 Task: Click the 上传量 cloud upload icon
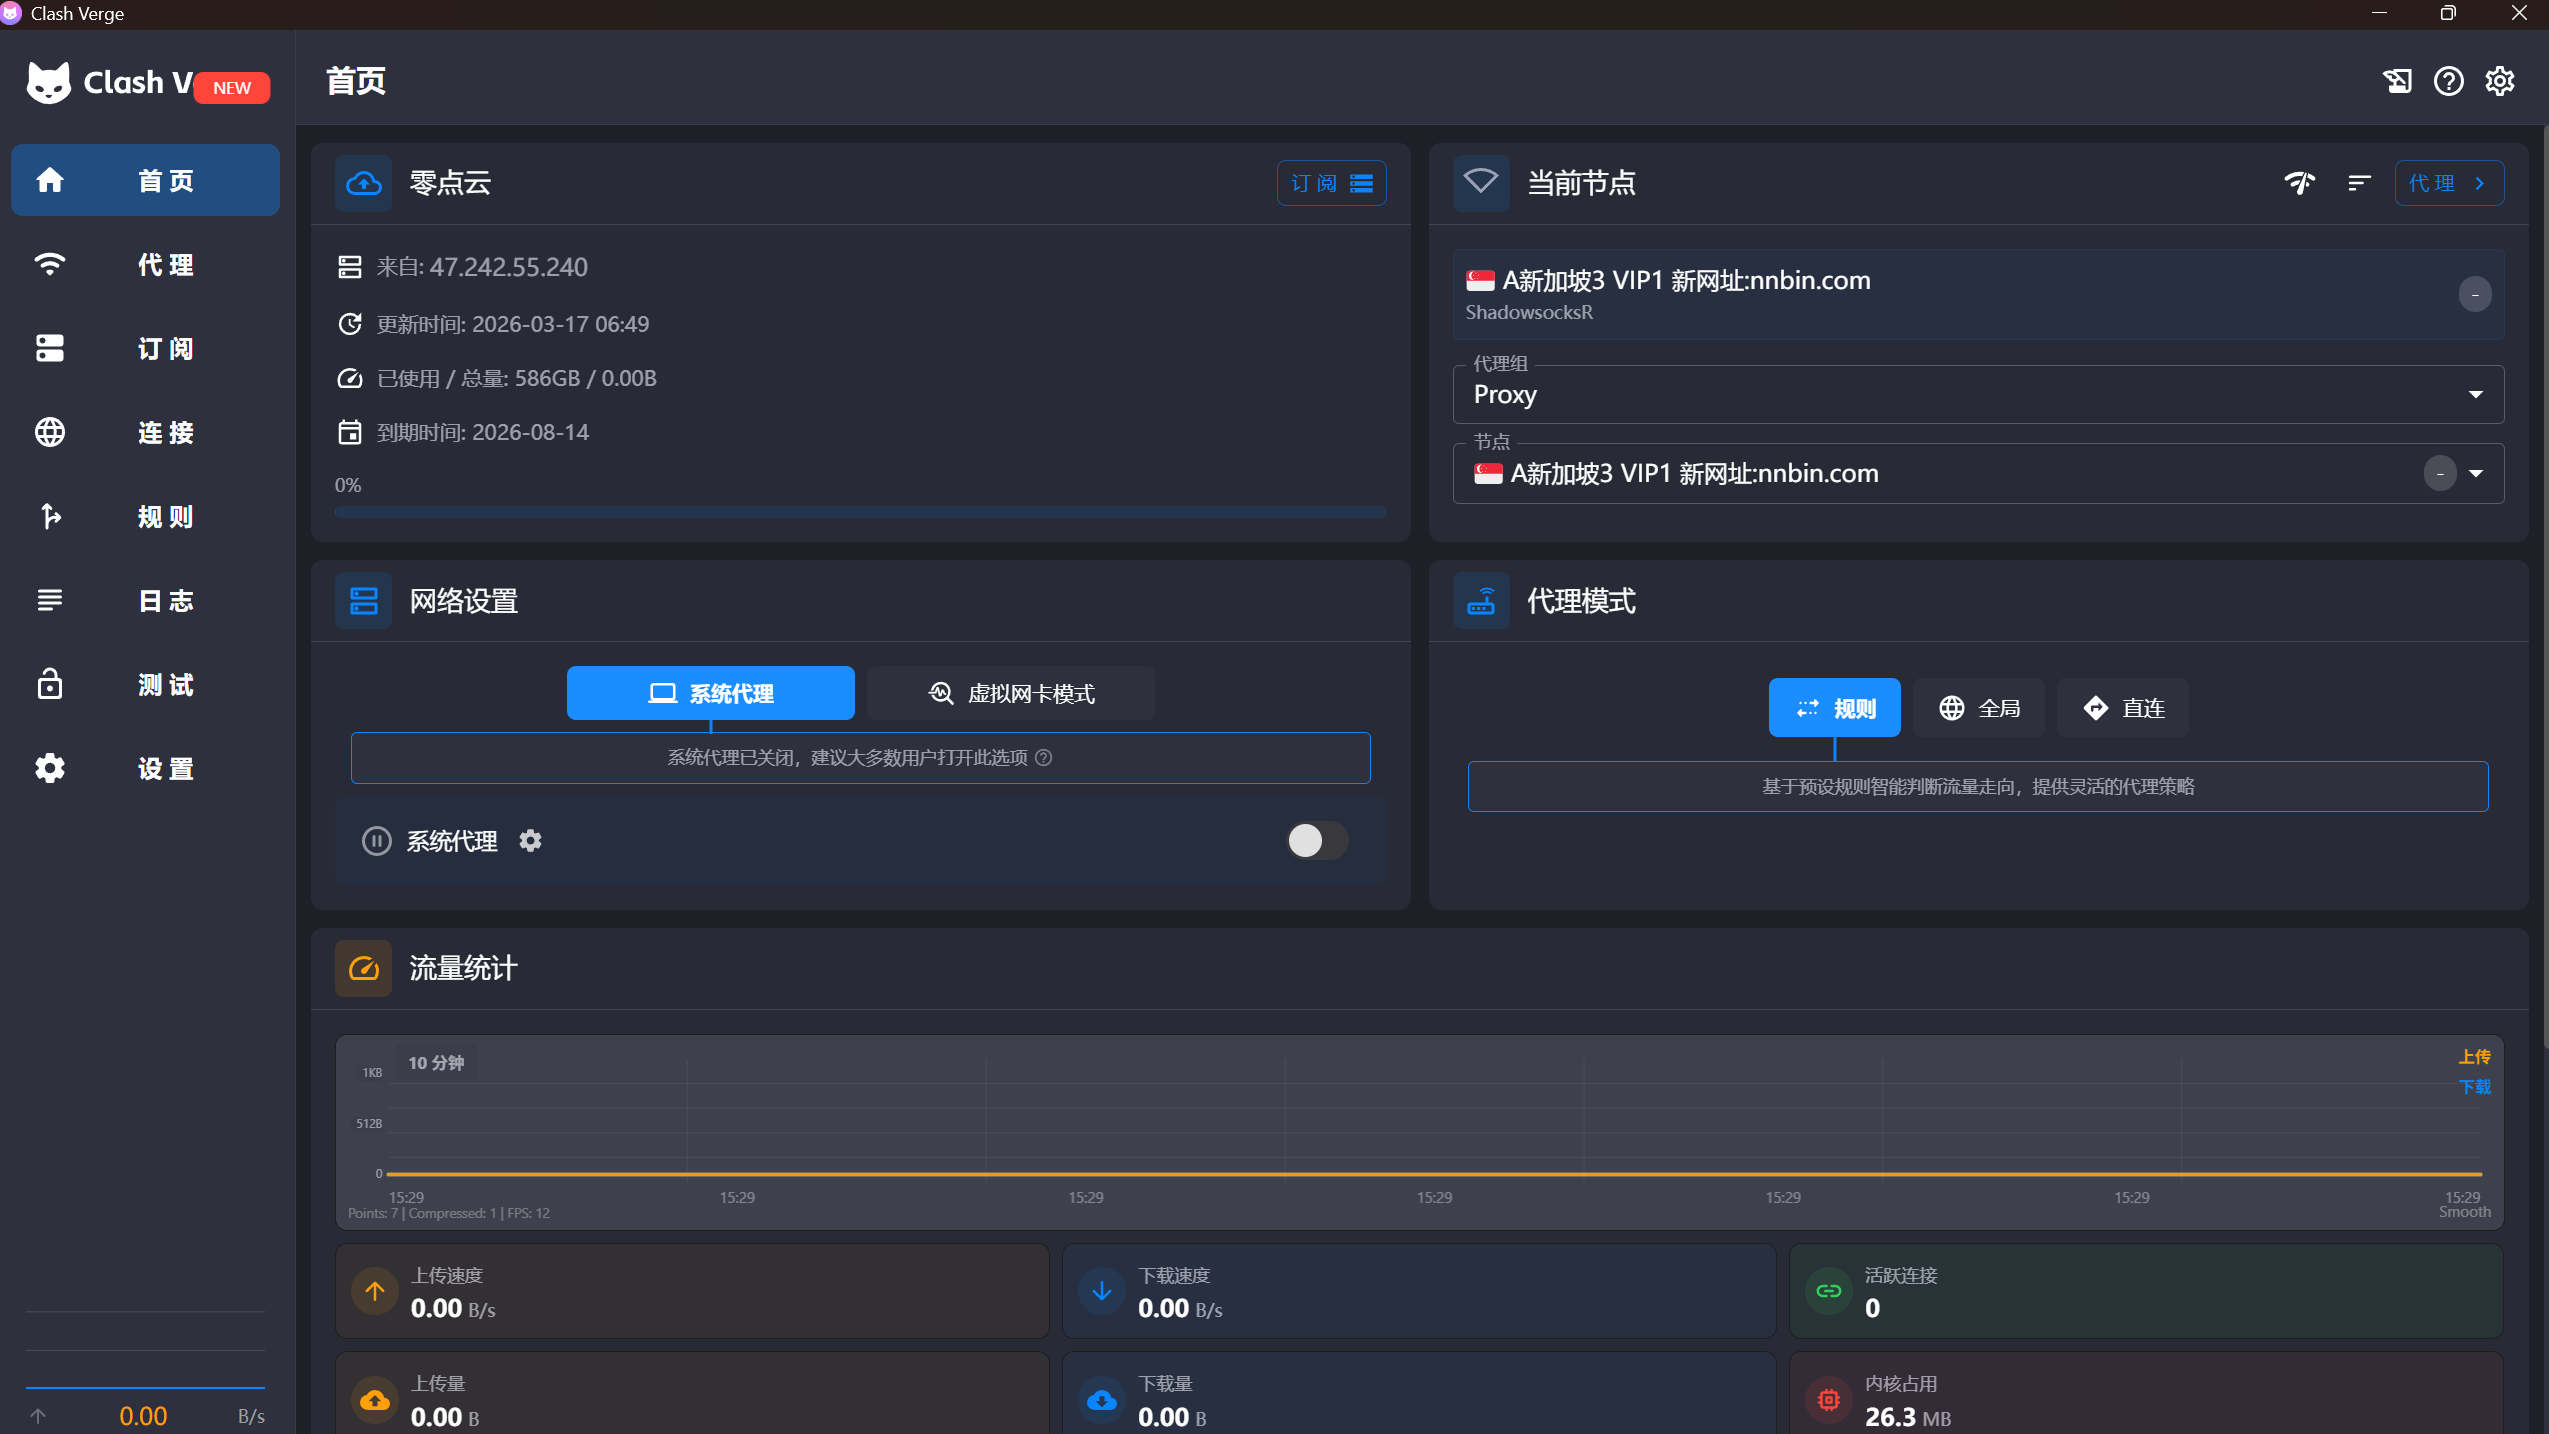point(375,1400)
